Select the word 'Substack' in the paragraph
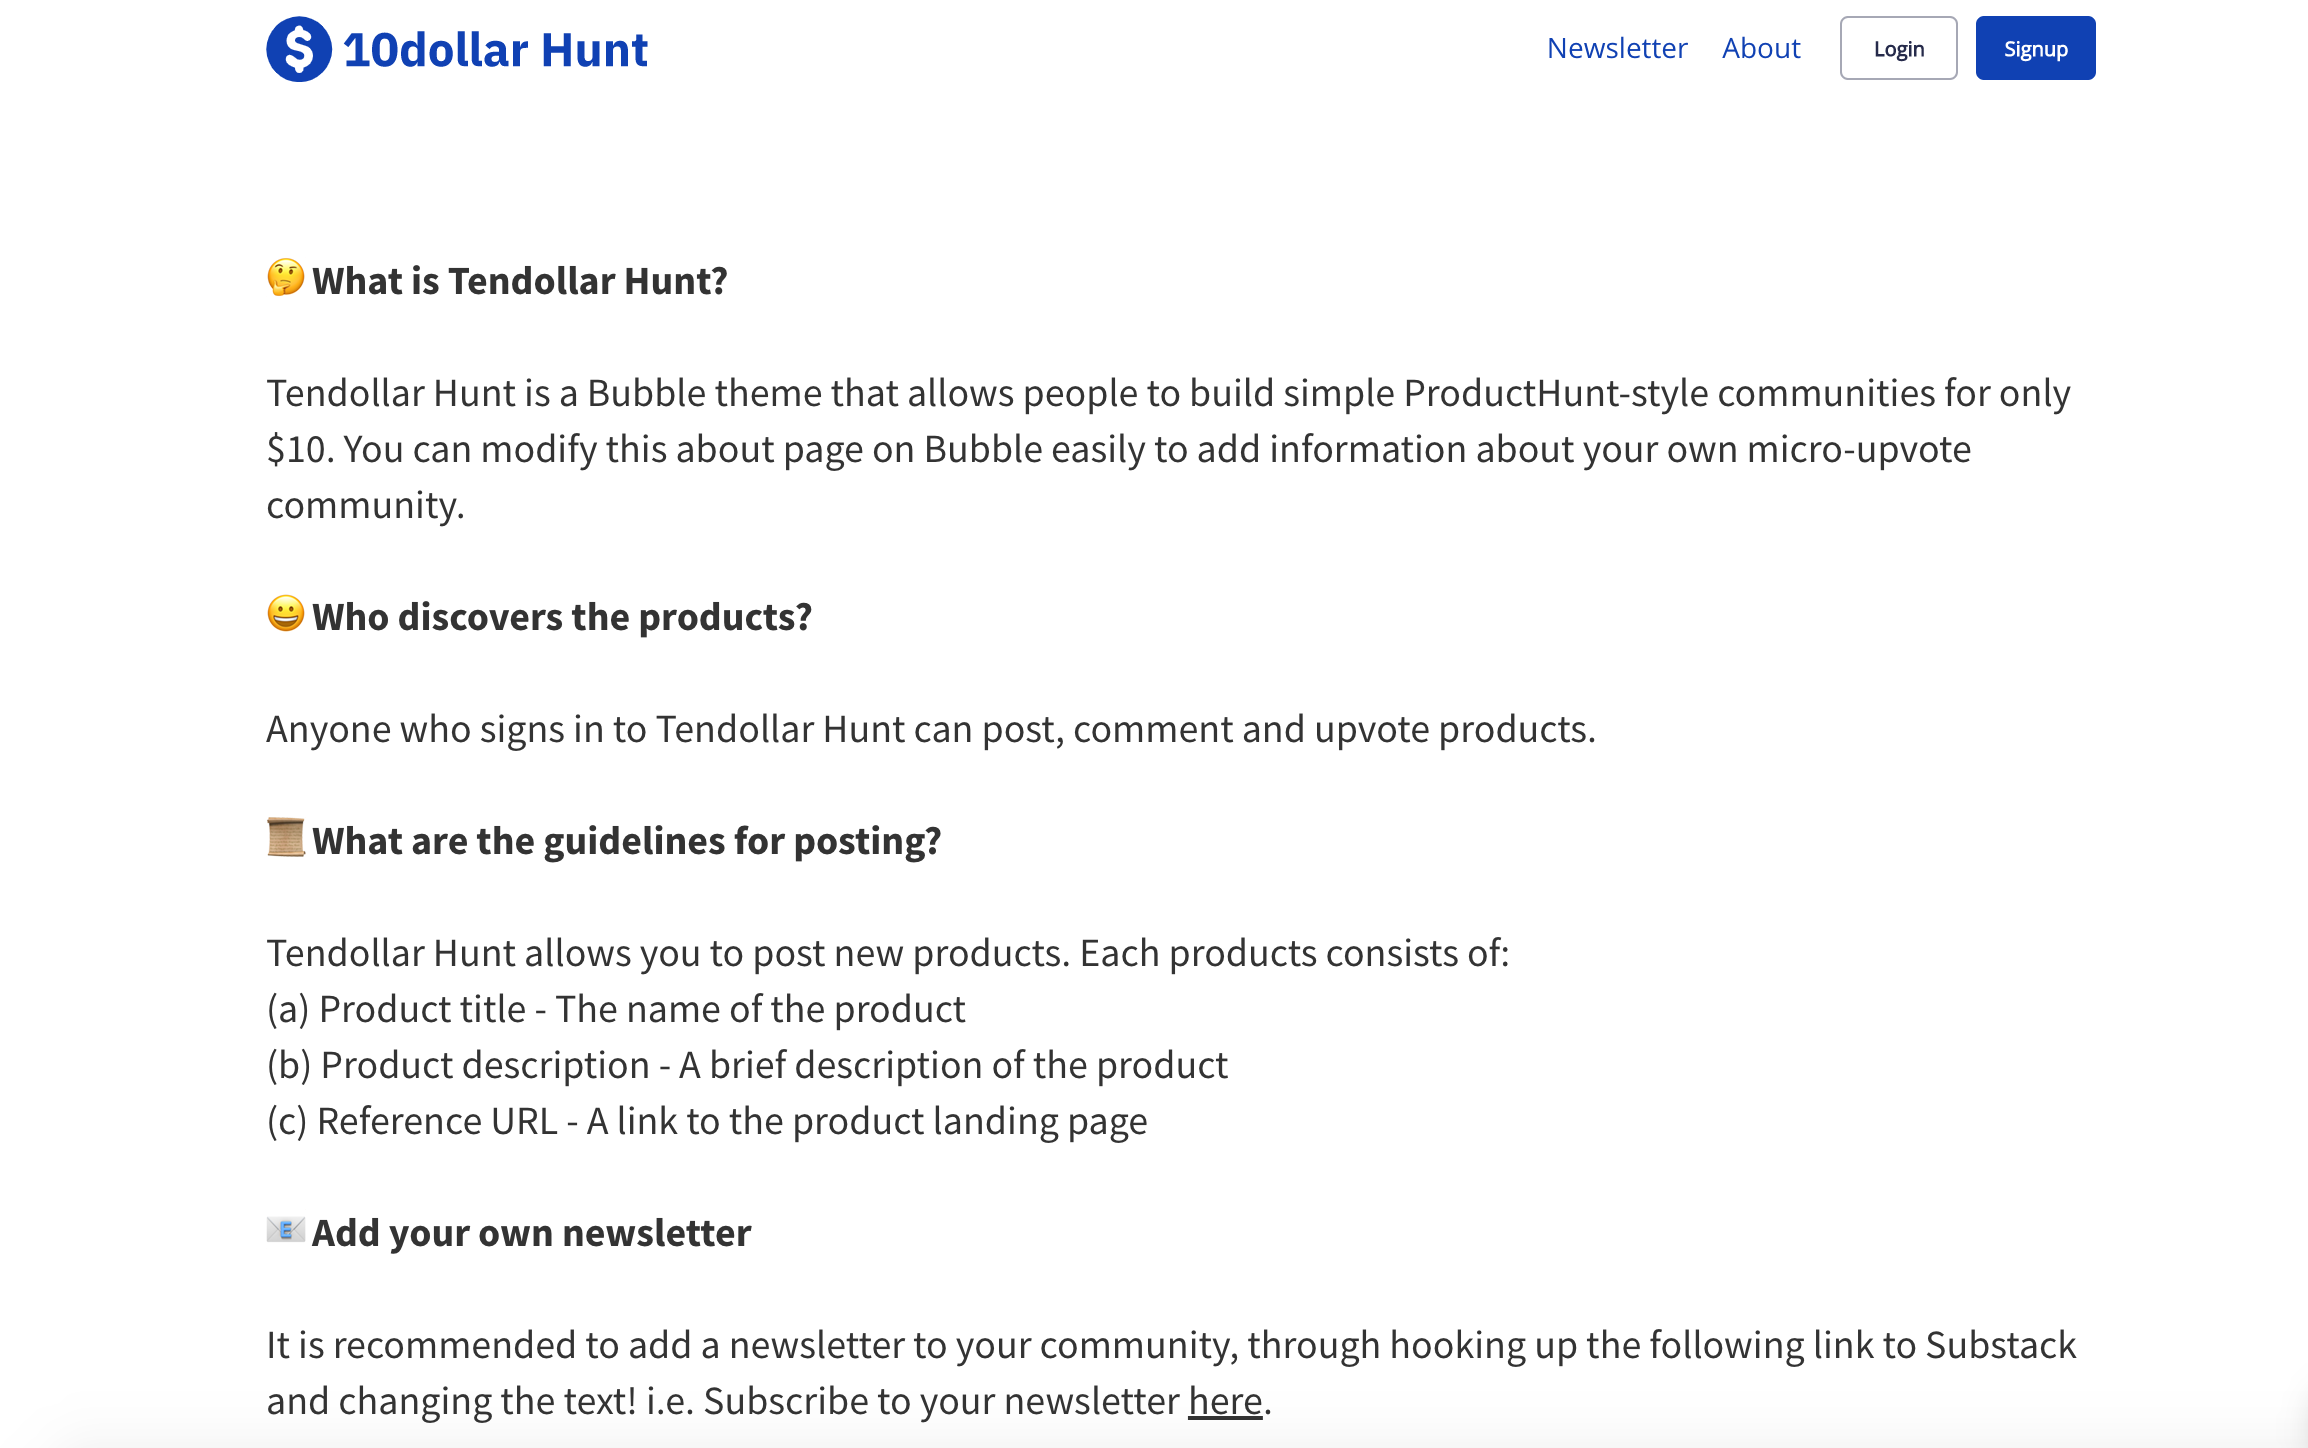 coord(2000,1345)
